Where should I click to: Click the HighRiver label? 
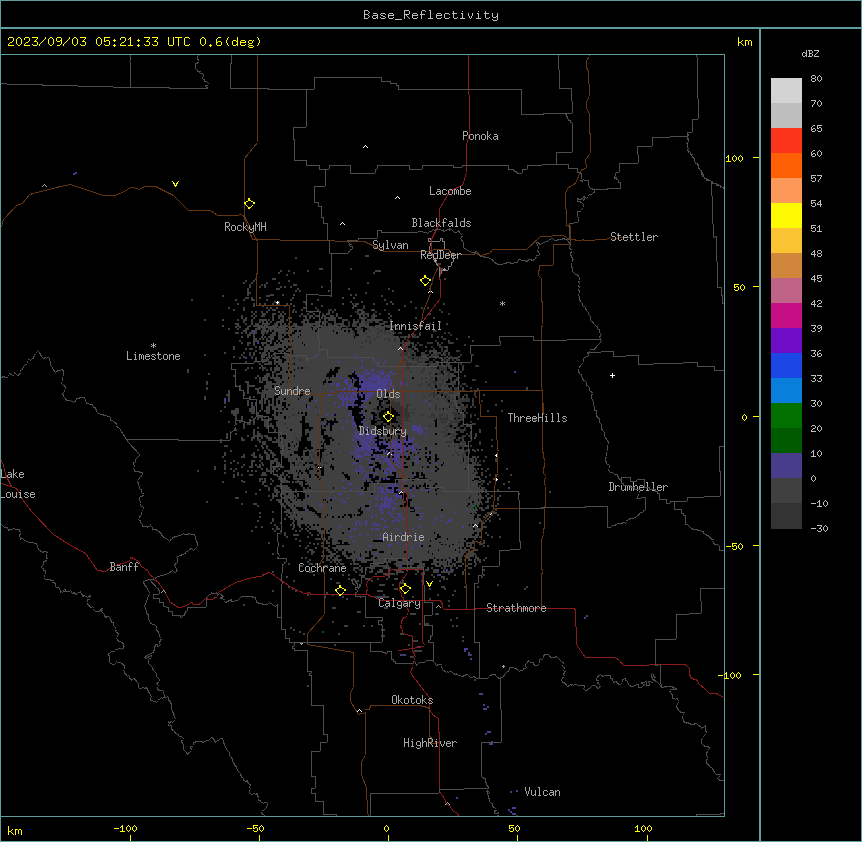(430, 743)
